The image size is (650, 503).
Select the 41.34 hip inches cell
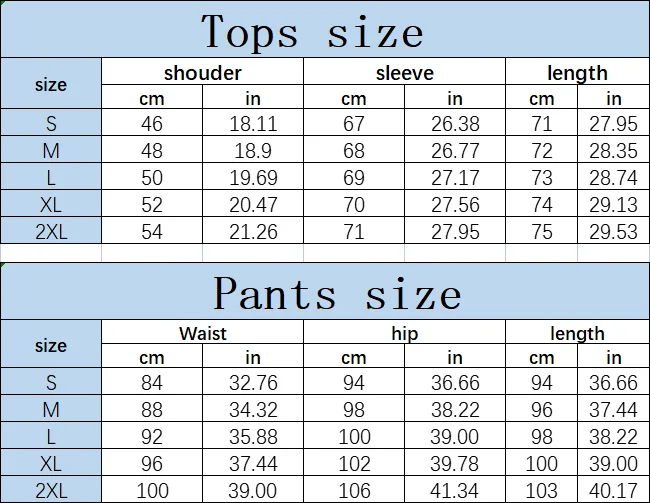click(455, 491)
